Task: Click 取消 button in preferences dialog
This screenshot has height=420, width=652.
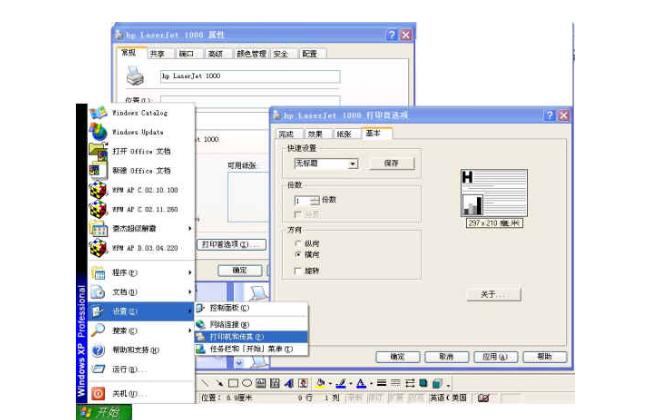Action: click(446, 357)
